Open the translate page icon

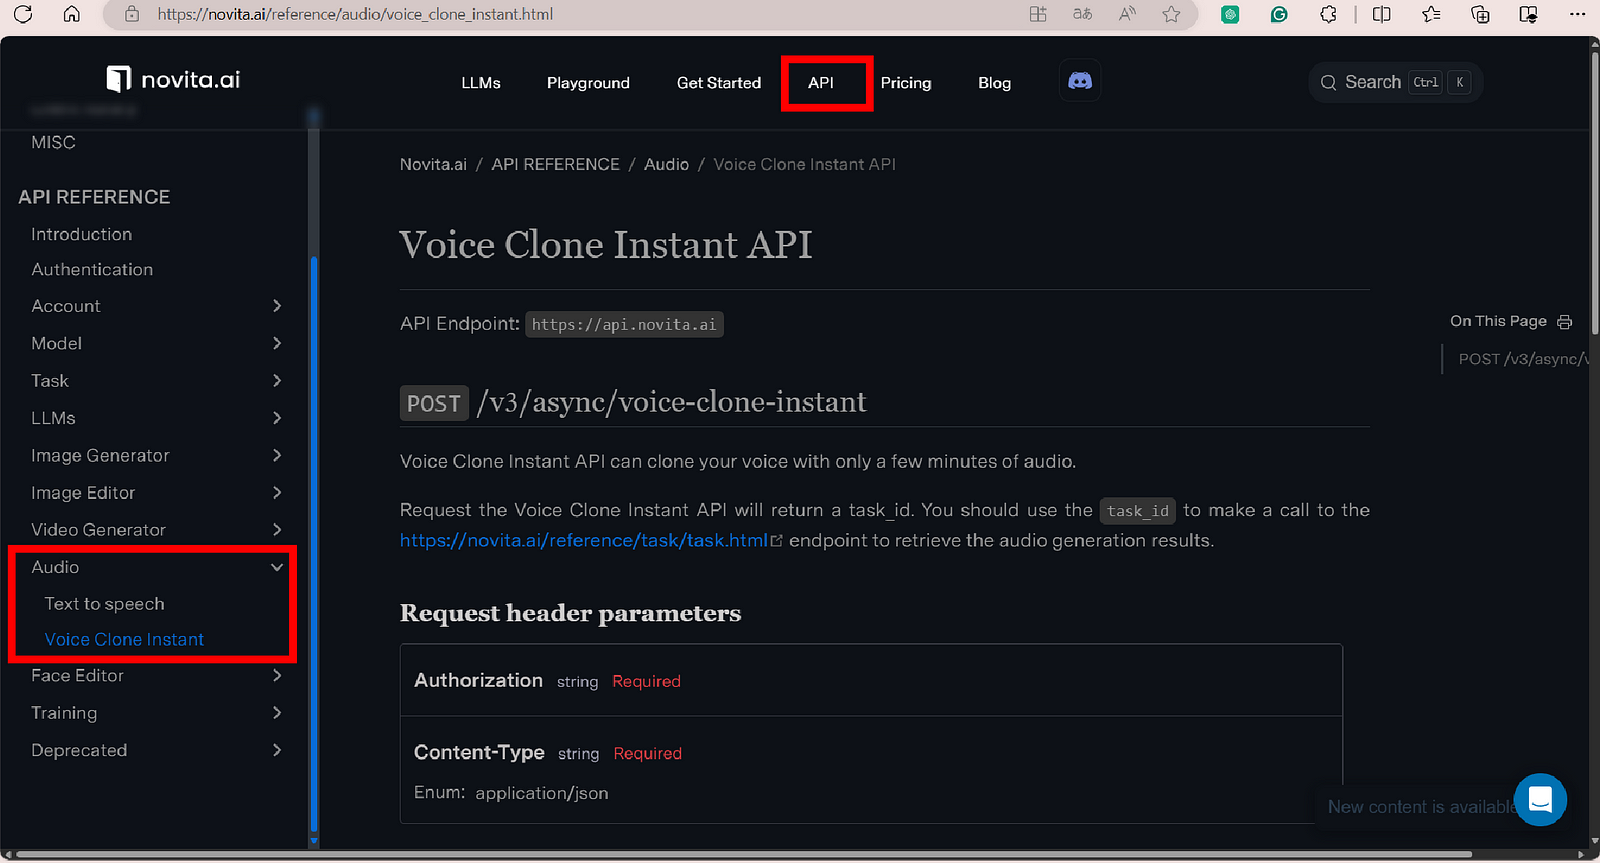[1082, 14]
